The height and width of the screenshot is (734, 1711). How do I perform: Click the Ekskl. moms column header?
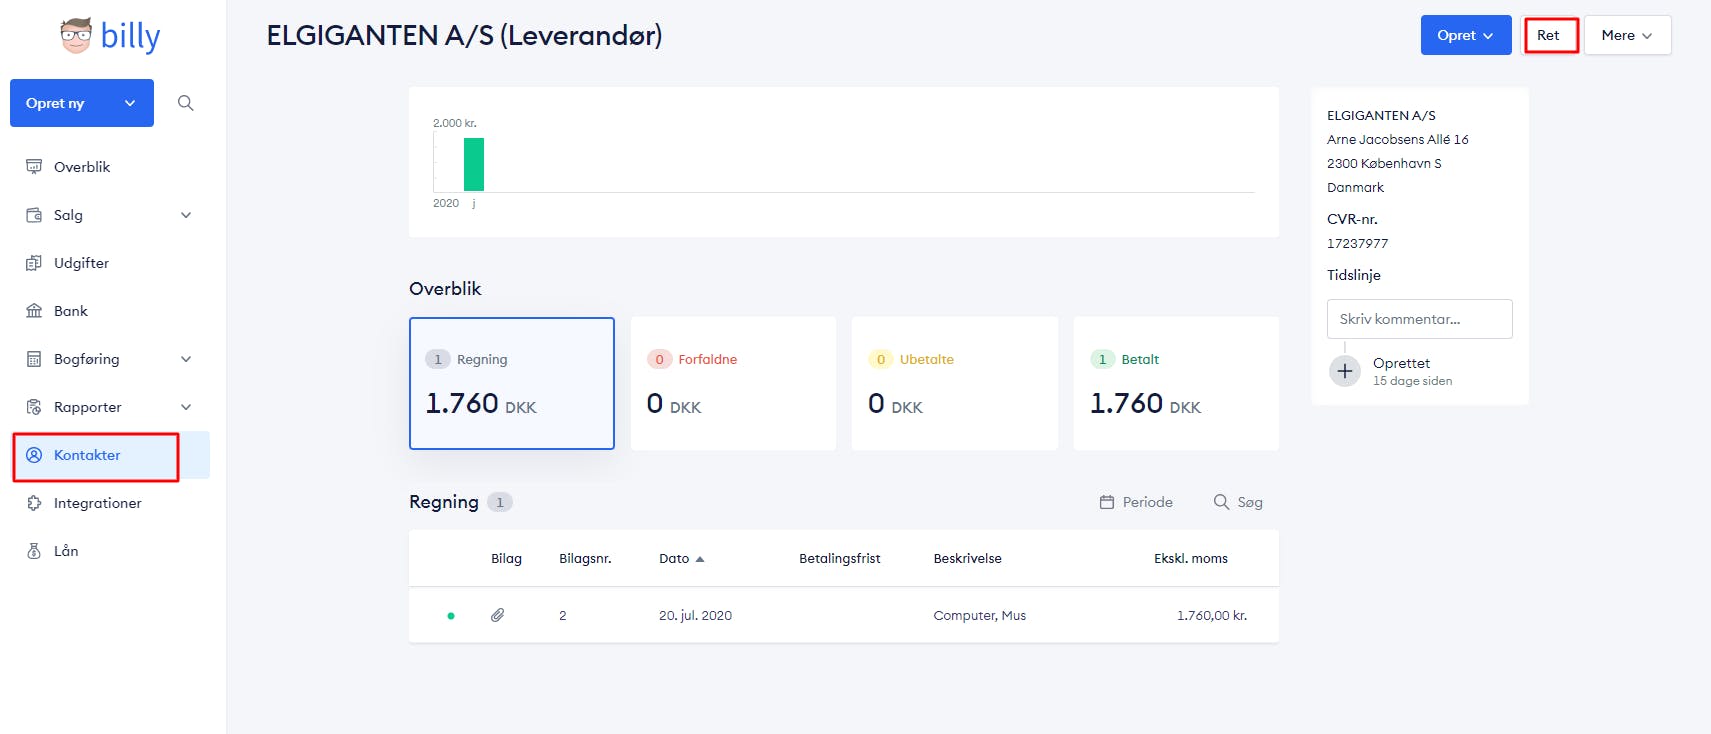point(1191,559)
